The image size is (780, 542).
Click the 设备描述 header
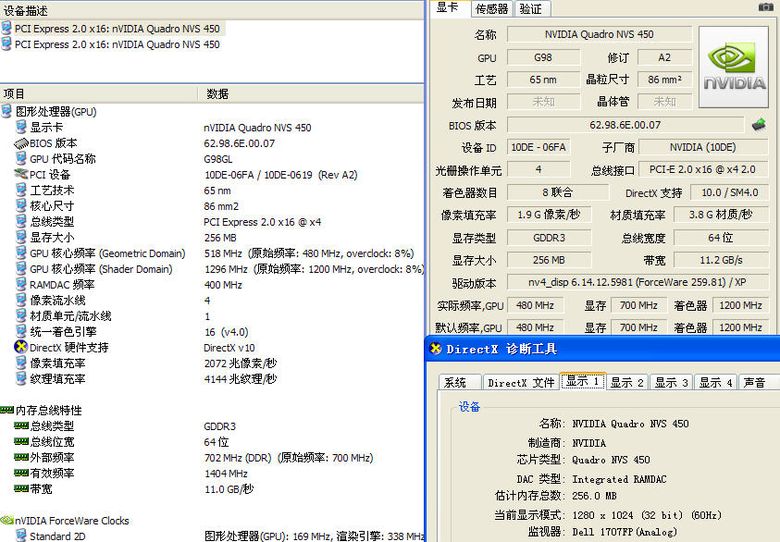click(211, 10)
